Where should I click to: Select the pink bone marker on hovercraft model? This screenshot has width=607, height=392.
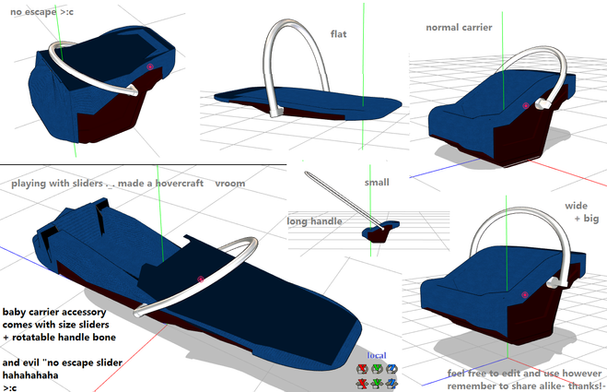click(x=201, y=279)
